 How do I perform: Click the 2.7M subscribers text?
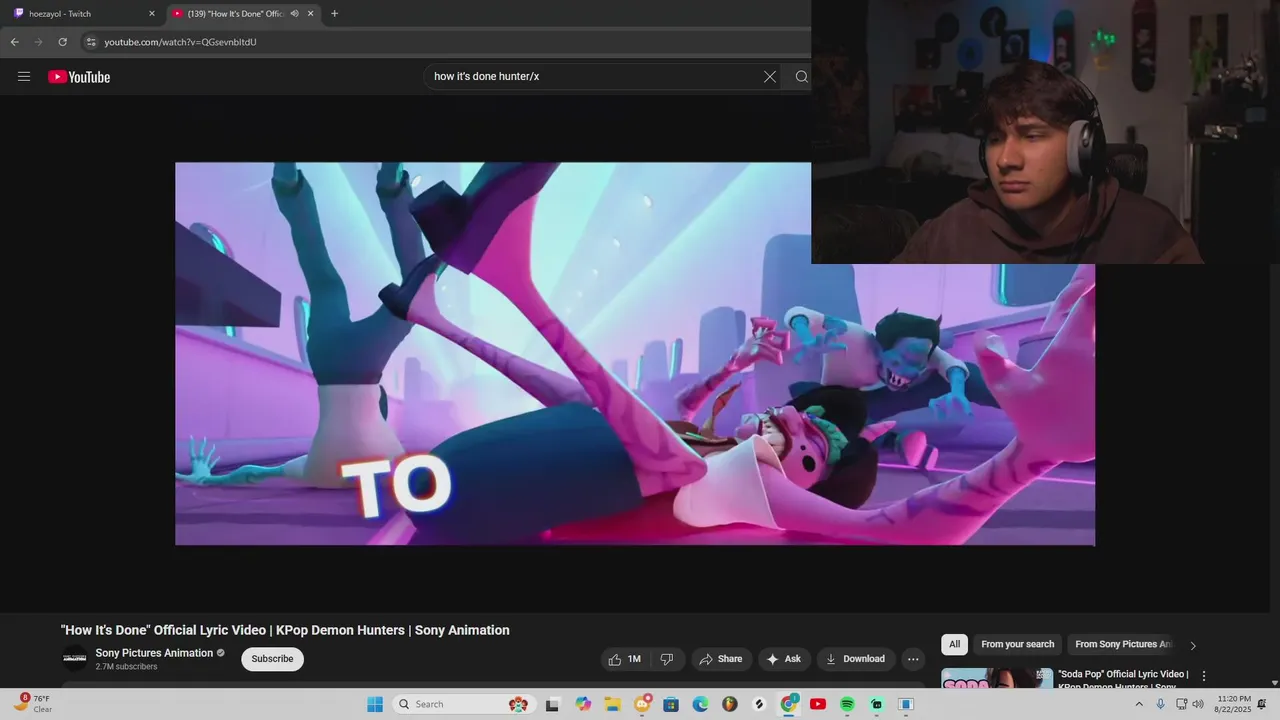pos(126,667)
